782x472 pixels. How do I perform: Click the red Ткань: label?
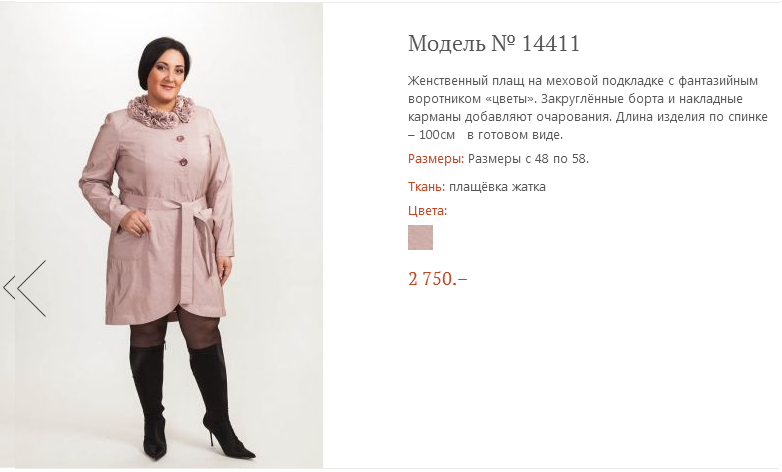pyautogui.click(x=426, y=187)
